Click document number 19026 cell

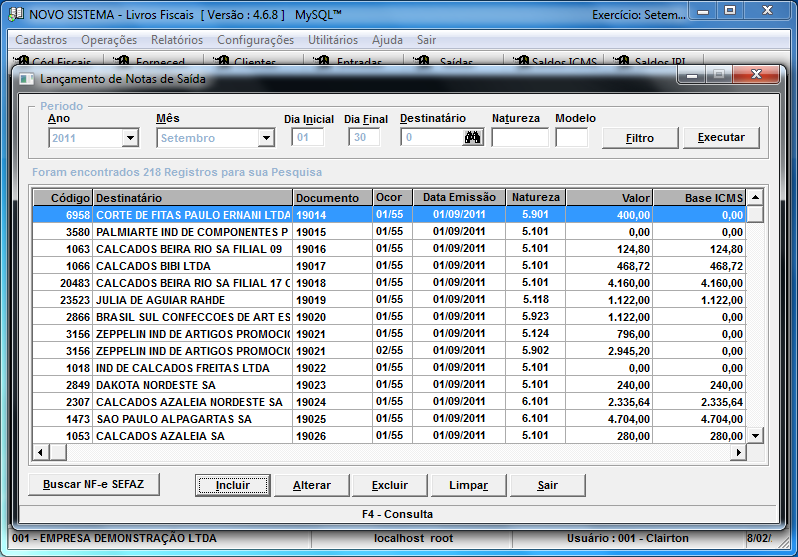tap(333, 436)
